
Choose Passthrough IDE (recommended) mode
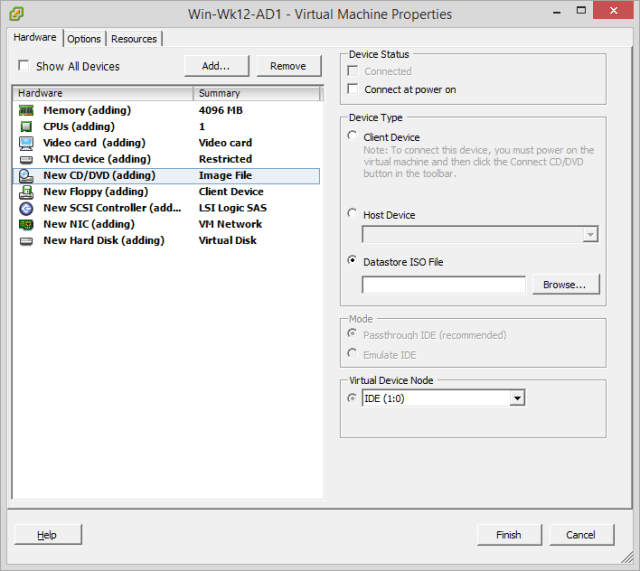pyautogui.click(x=352, y=333)
